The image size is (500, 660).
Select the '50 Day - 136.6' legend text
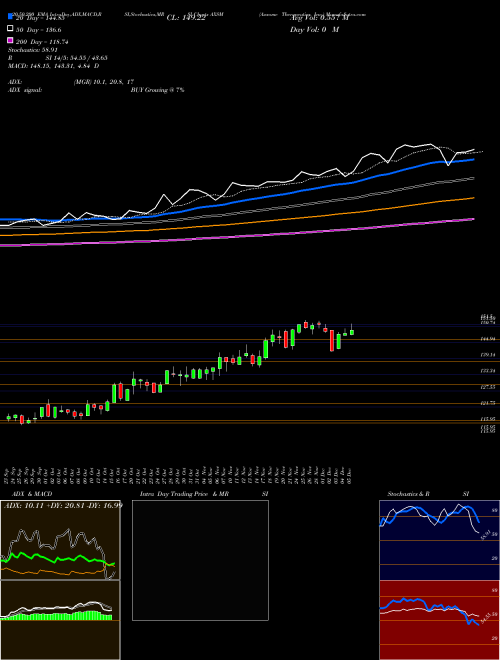point(38,30)
